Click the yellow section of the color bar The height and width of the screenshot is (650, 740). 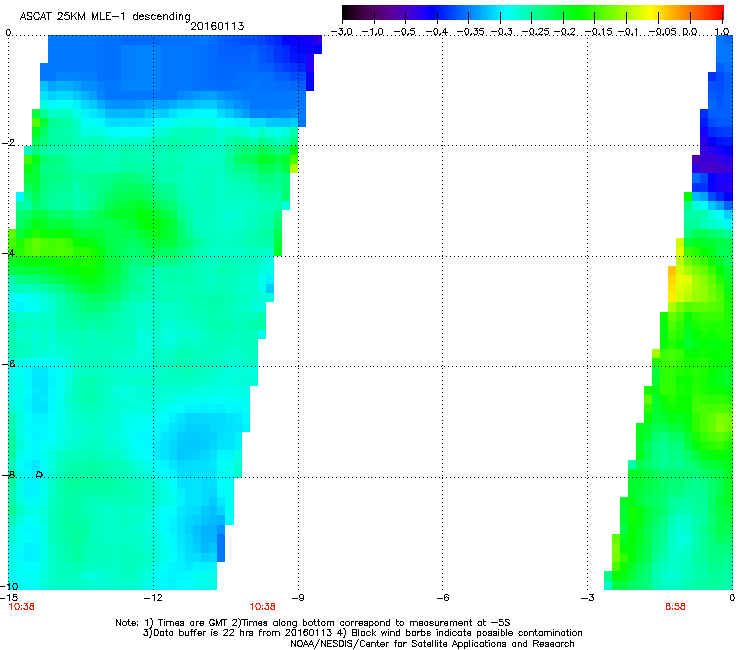coord(654,13)
